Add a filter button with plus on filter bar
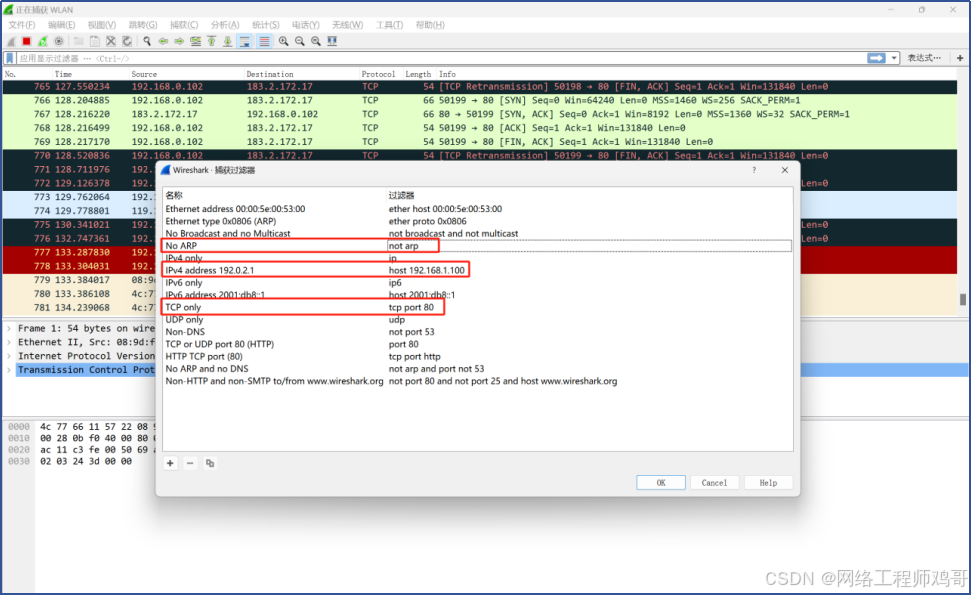 point(960,58)
